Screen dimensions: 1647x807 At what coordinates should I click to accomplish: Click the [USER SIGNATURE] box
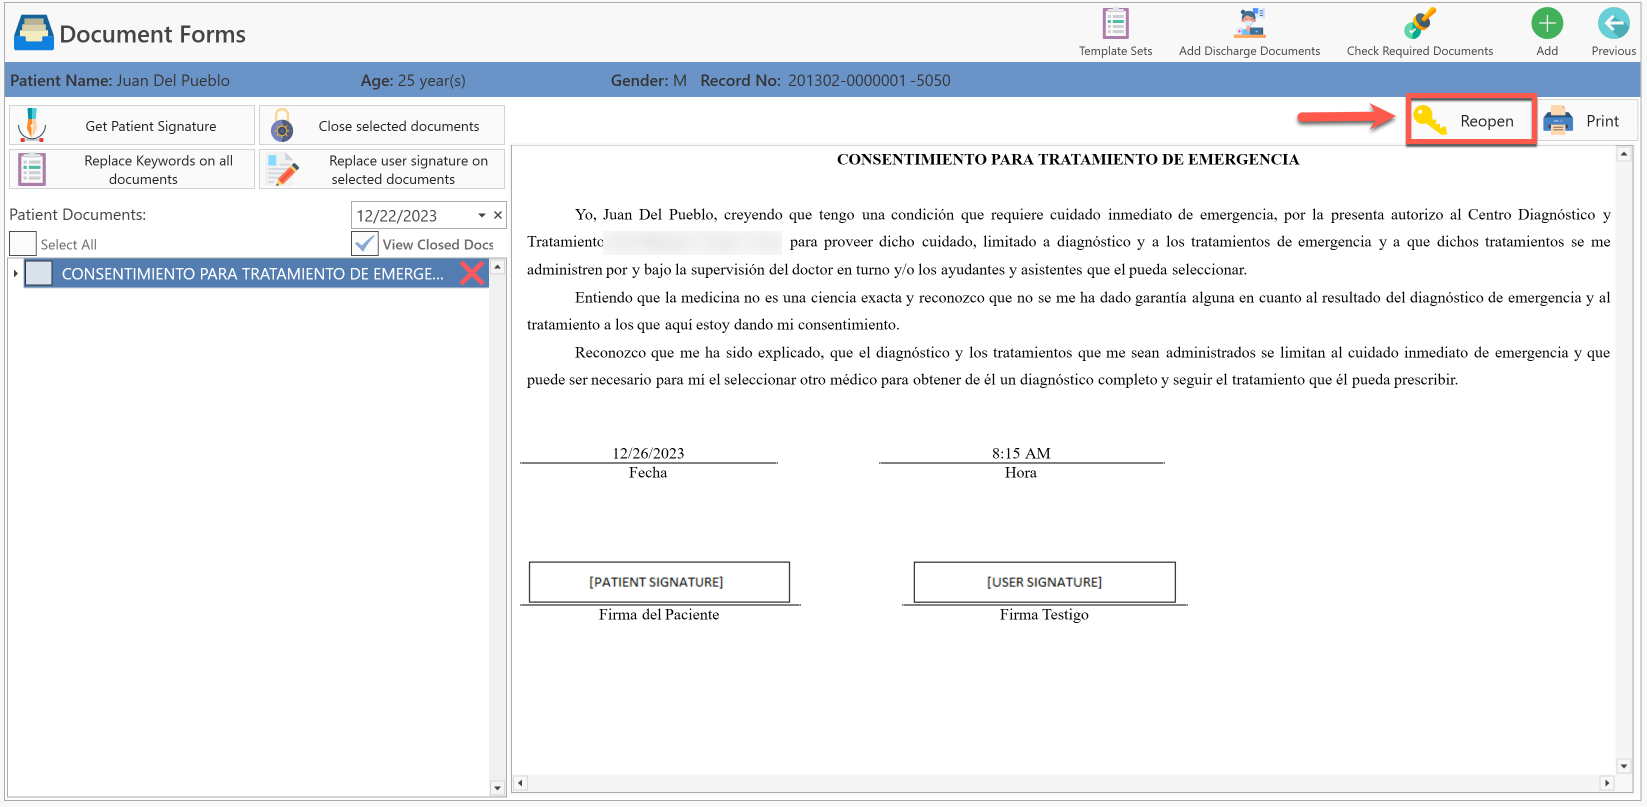[x=1044, y=582]
